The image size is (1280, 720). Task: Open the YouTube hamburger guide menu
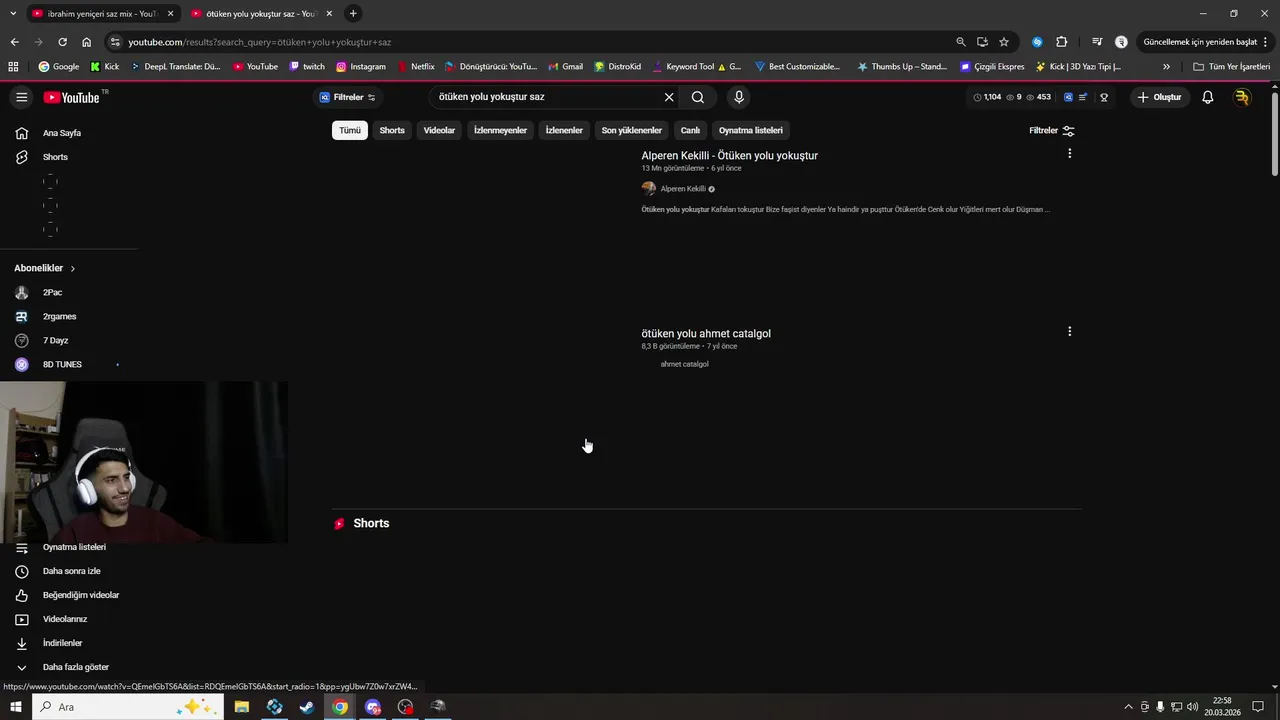coord(21,97)
